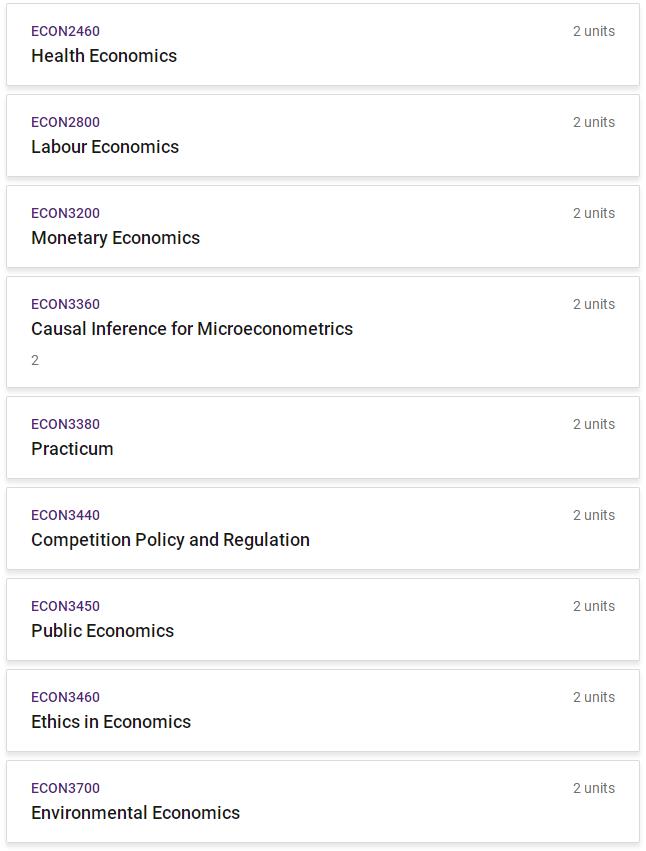Viewport: 646px width, 851px height.
Task: Select Causal Inference for Microeconometrics title
Action: pyautogui.click(x=192, y=329)
